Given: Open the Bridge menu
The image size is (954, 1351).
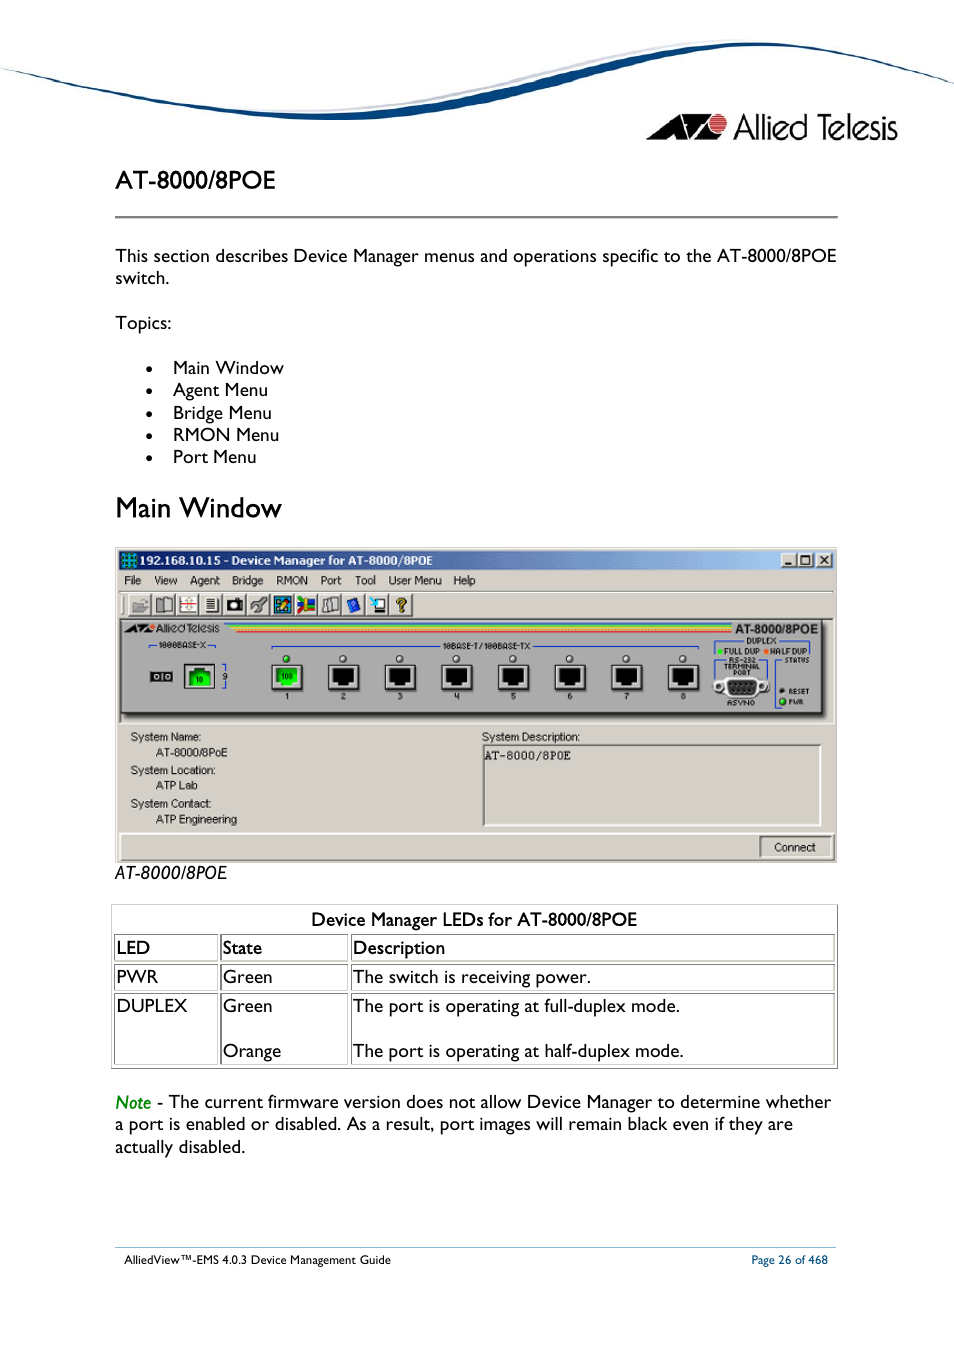Looking at the screenshot, I should (x=248, y=580).
